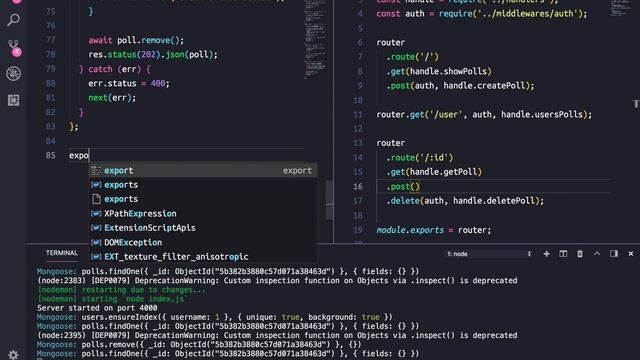640x360 pixels.
Task: Click 'err.status = 400;' line
Action: (129, 83)
